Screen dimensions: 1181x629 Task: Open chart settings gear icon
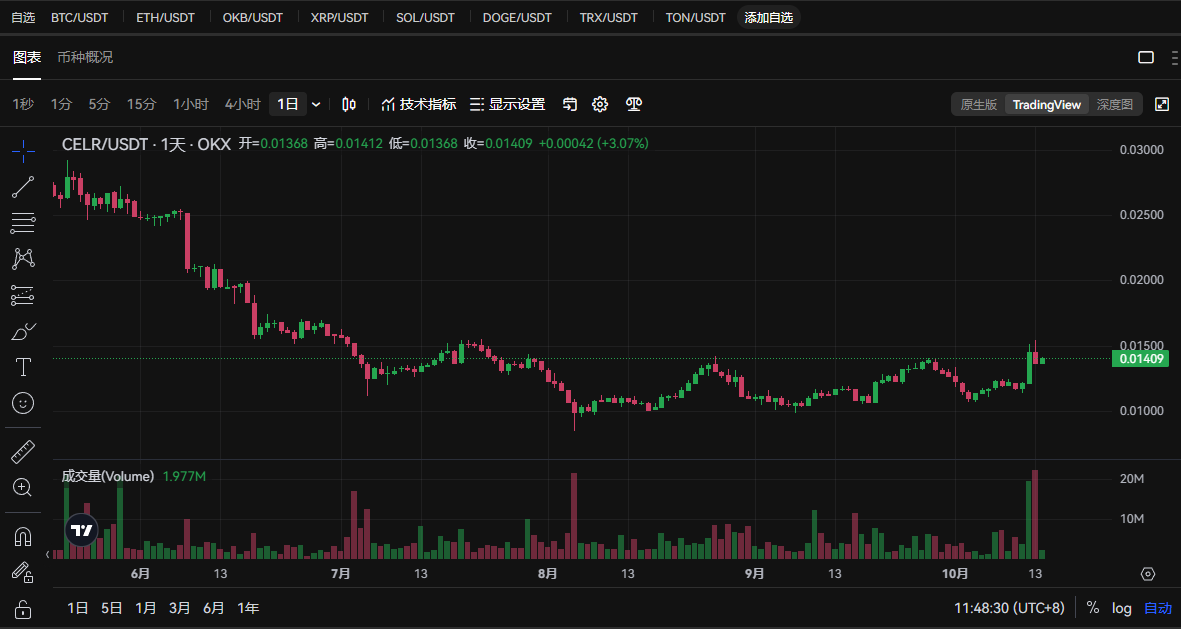pos(600,104)
